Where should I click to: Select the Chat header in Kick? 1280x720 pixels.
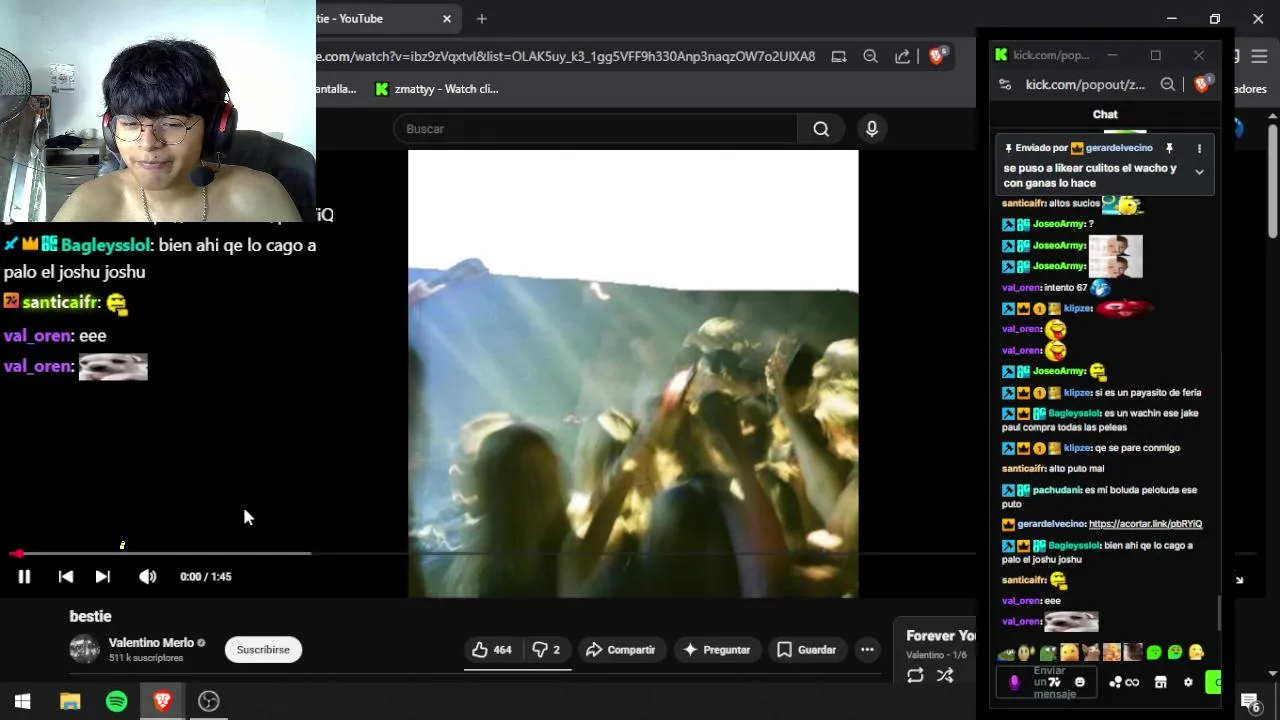1105,114
